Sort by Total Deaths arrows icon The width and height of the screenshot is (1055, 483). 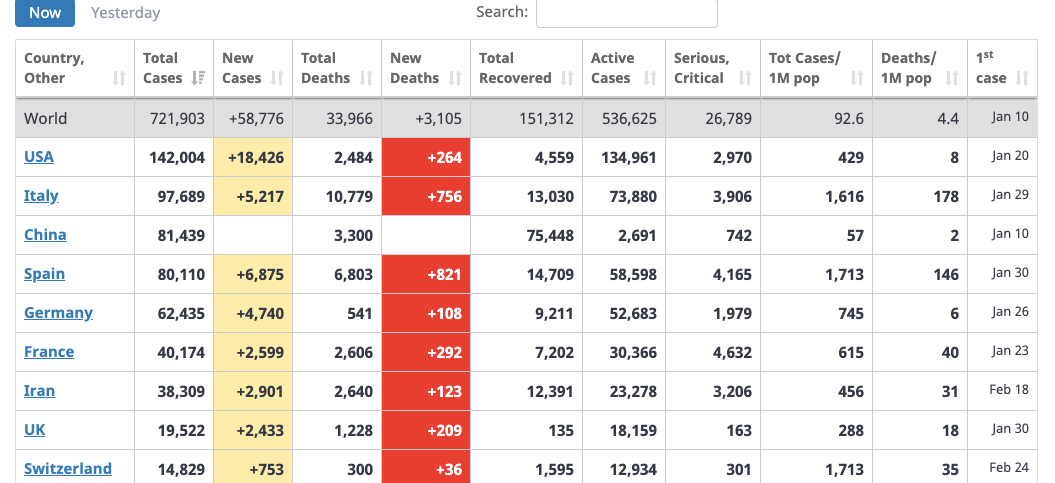(x=366, y=78)
